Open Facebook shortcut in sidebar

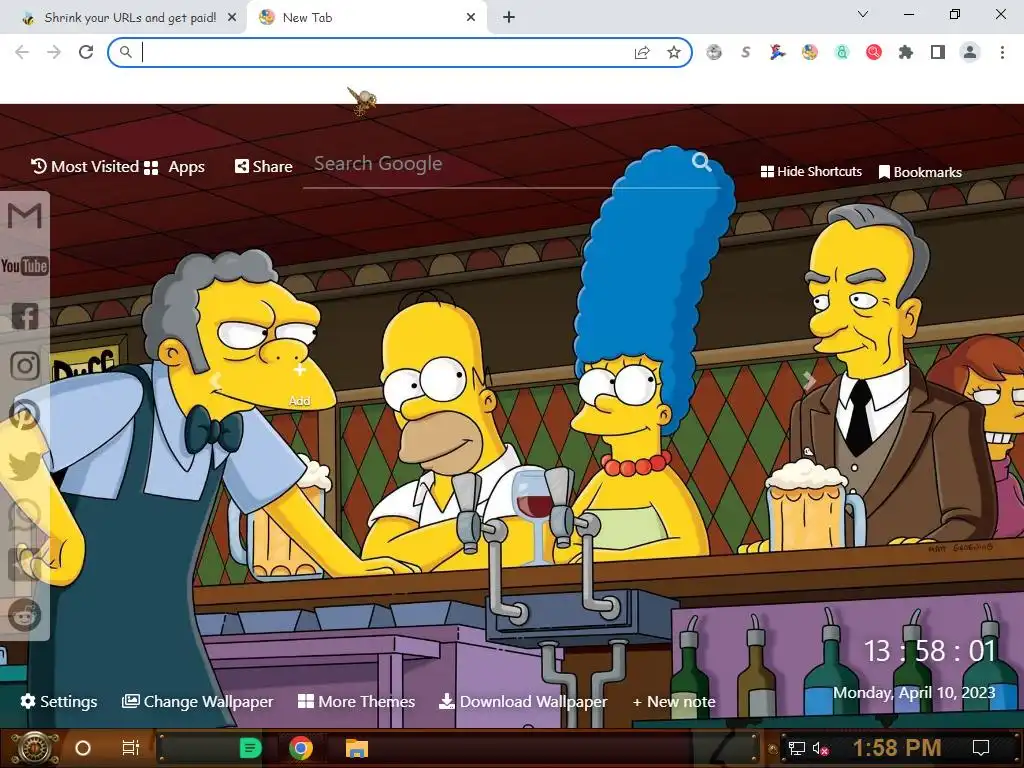pyautogui.click(x=25, y=316)
